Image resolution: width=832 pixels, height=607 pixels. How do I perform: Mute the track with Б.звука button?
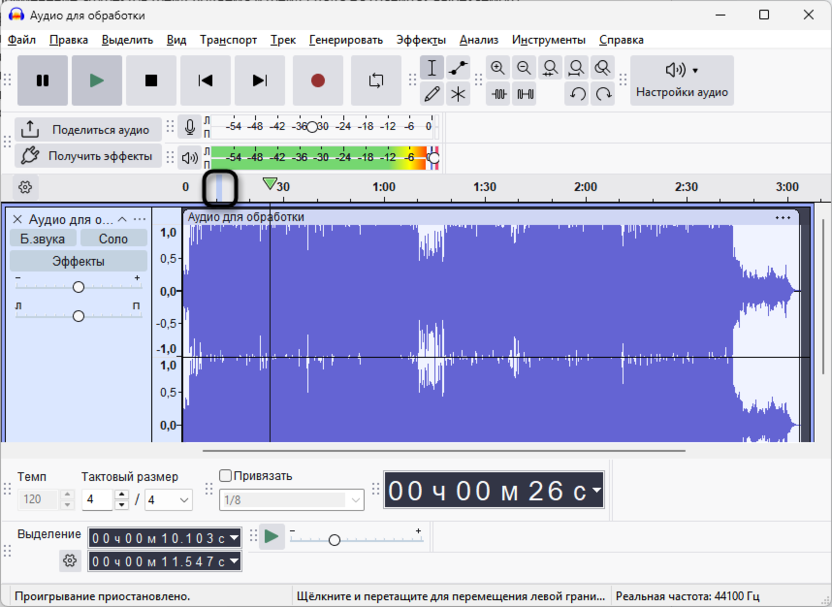43,239
